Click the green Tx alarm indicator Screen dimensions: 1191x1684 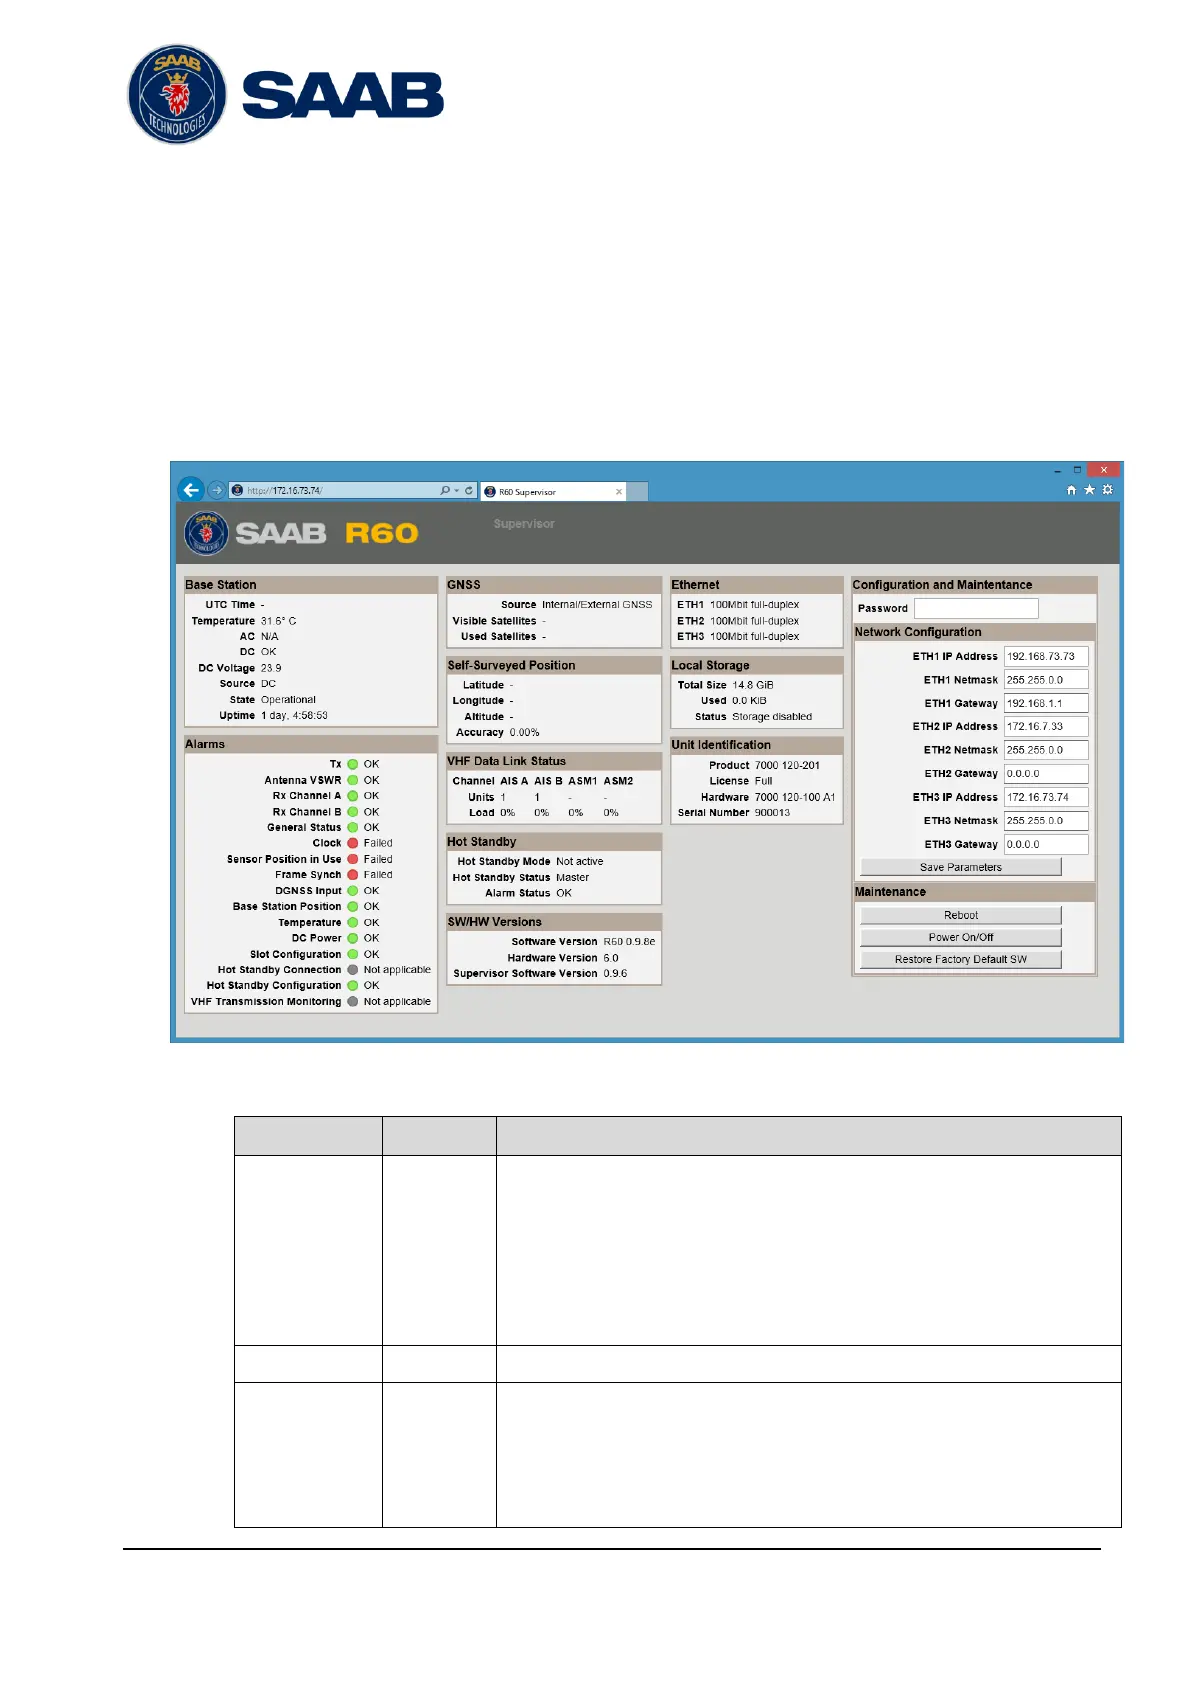tap(353, 764)
